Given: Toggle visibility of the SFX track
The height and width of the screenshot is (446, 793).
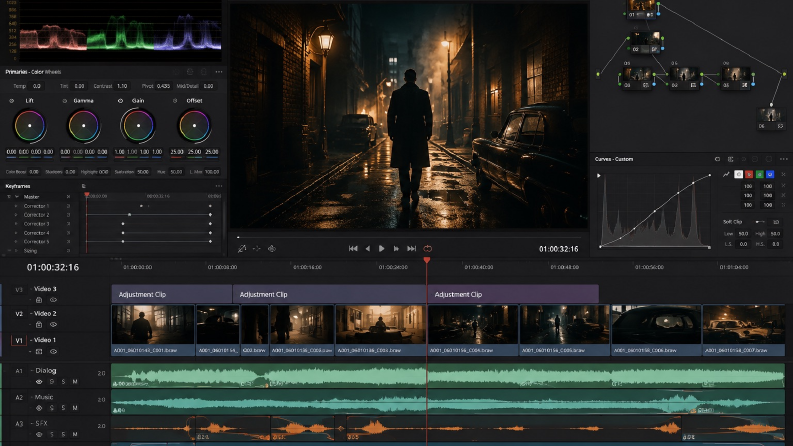Looking at the screenshot, I should (x=39, y=434).
